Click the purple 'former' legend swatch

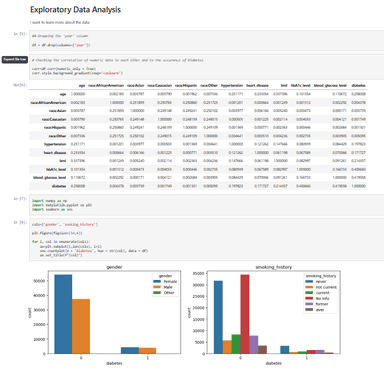tap(309, 304)
